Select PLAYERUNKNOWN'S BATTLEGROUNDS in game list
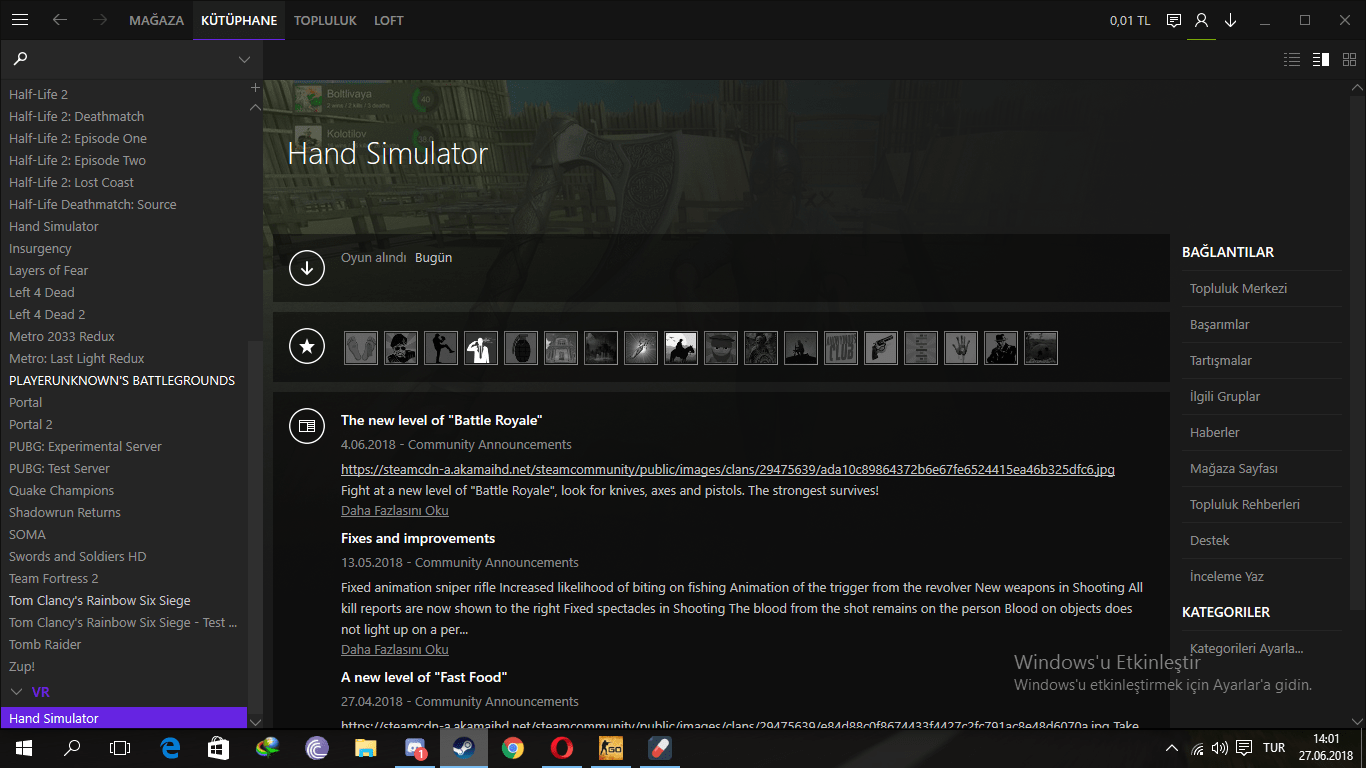 pos(124,380)
